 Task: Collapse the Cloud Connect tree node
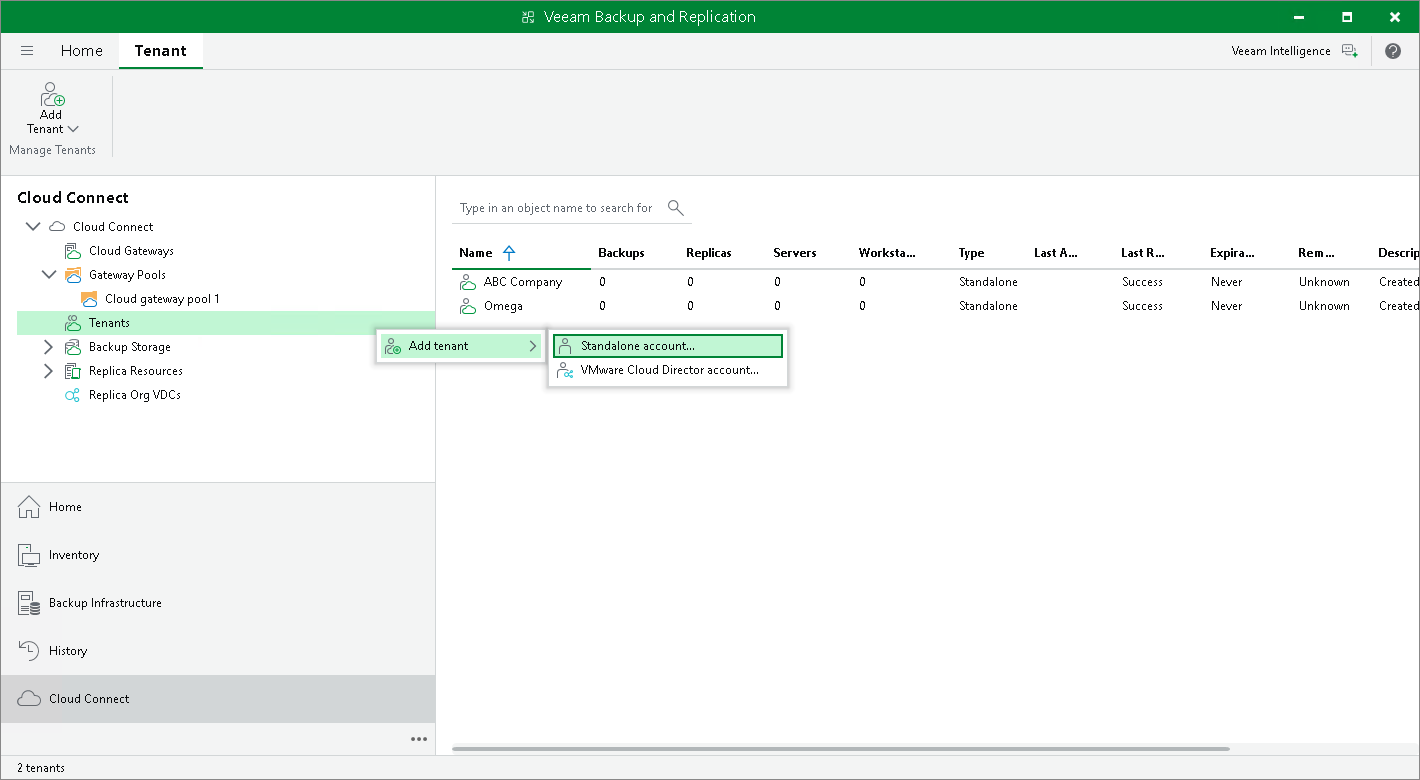33,227
